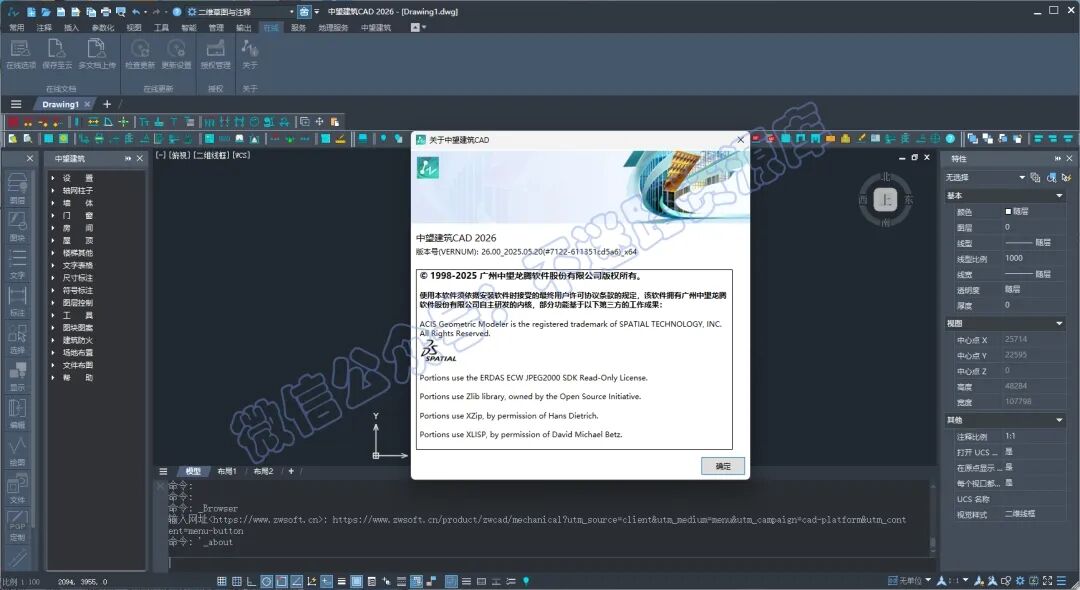Click the blue Help question mark icon
This screenshot has width=1080, height=590.
pos(177,12)
